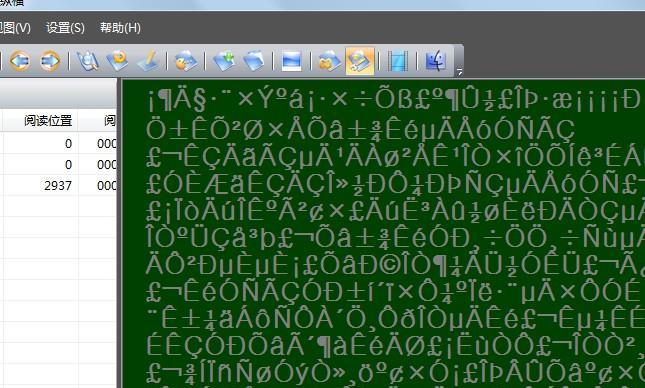Click the first garbled text line
The image size is (645, 388).
[x=394, y=101]
